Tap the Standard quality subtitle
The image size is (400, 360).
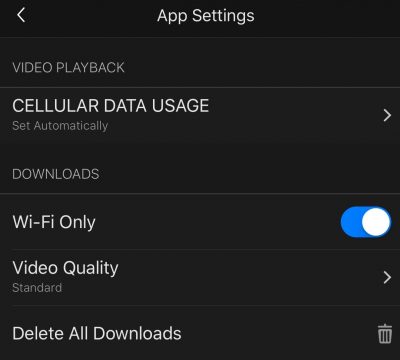(37, 288)
